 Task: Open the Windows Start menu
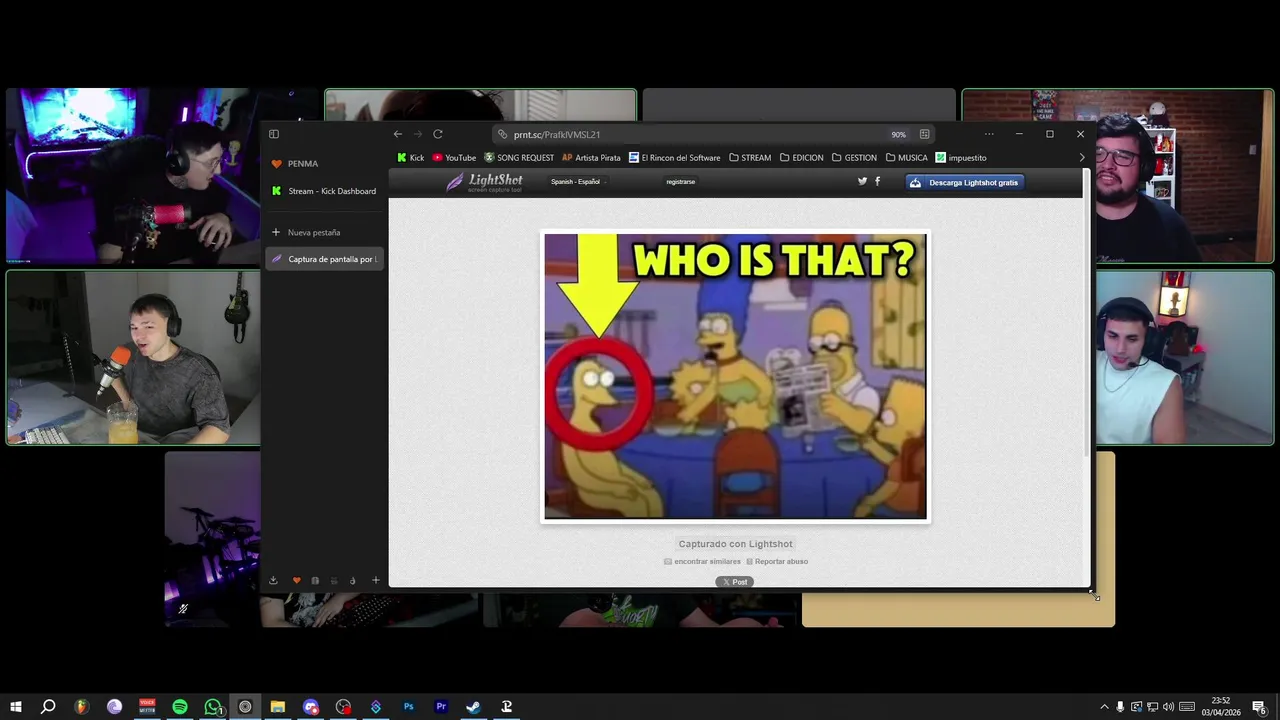coord(16,707)
